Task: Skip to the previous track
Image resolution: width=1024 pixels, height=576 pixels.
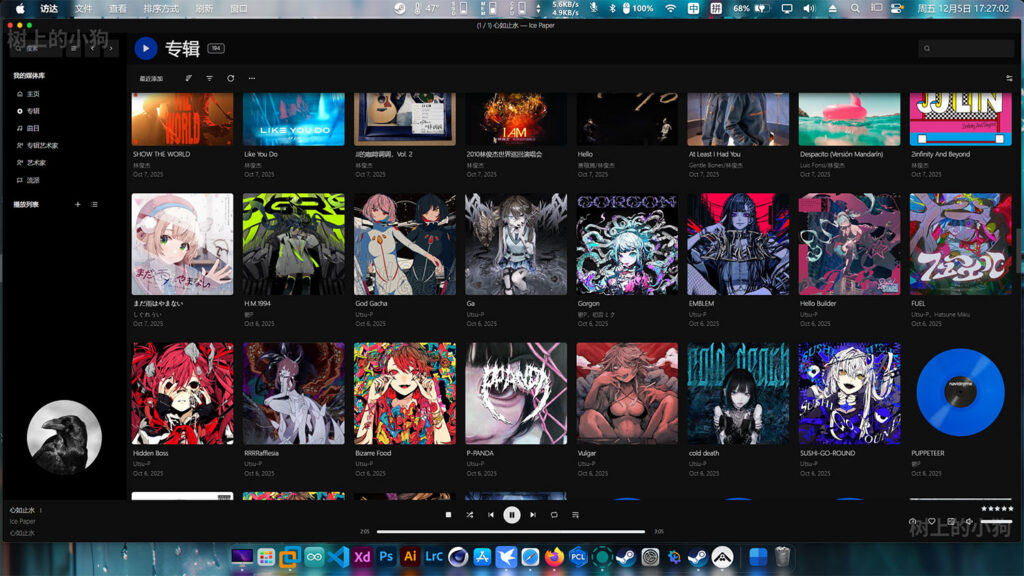Action: [x=491, y=514]
